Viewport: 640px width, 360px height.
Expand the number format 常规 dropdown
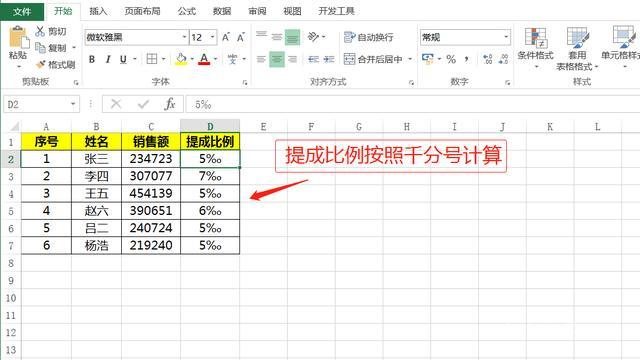pyautogui.click(x=506, y=37)
